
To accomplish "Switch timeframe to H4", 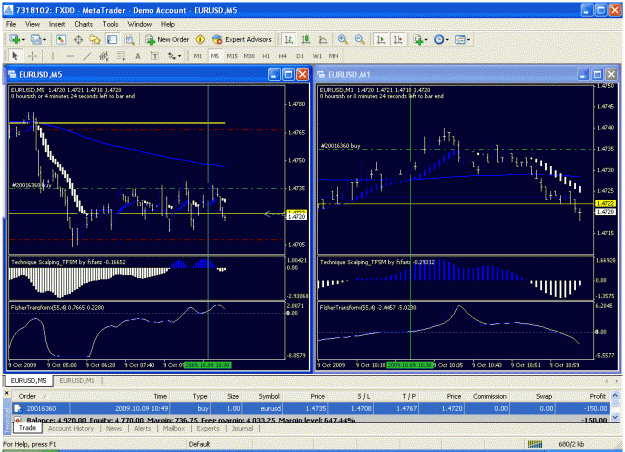I will pos(283,56).
